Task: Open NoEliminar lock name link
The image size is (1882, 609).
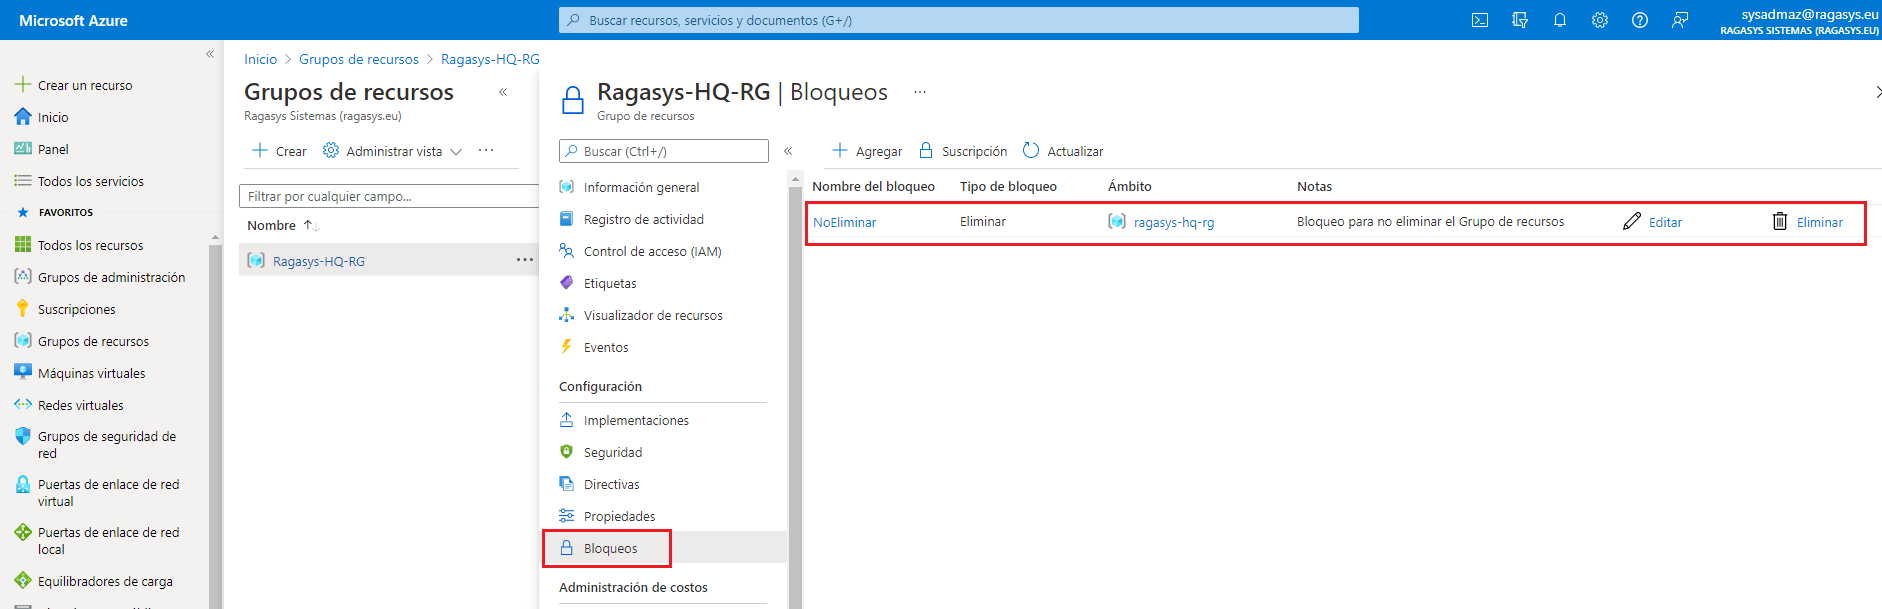Action: [844, 222]
